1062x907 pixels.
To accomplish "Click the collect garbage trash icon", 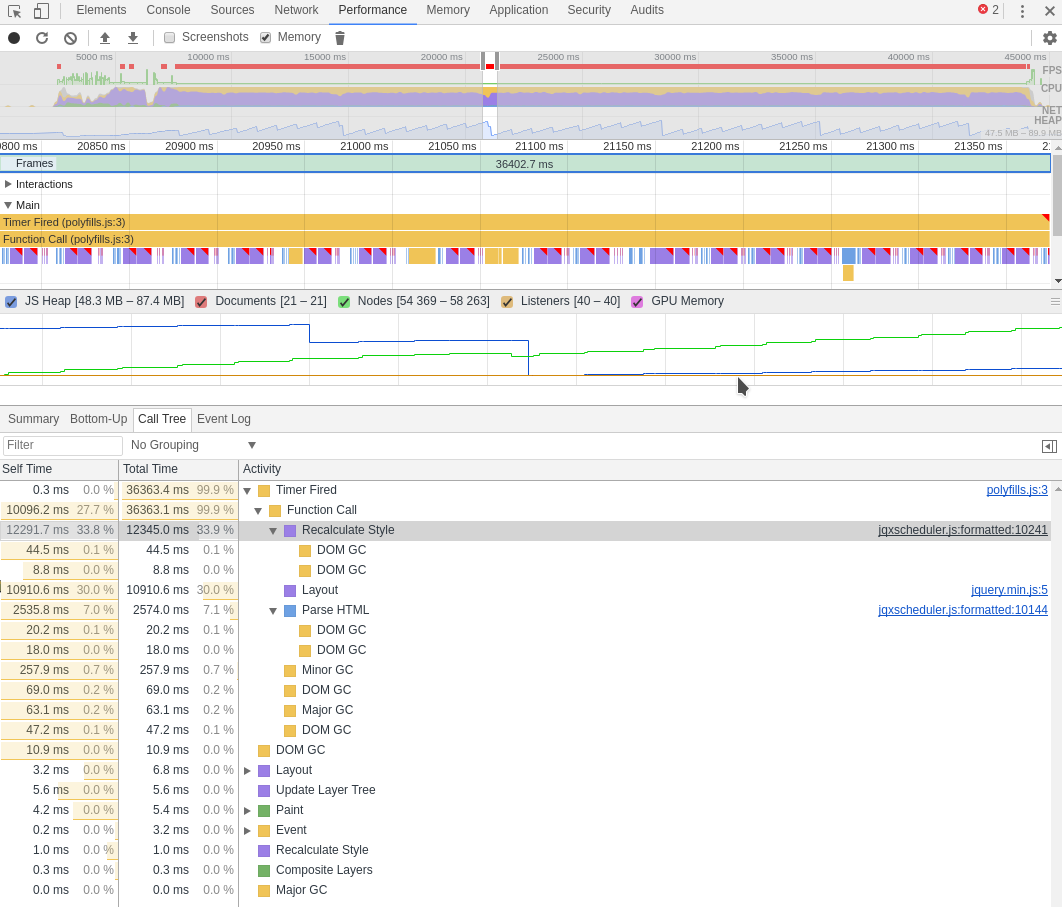I will pyautogui.click(x=340, y=38).
